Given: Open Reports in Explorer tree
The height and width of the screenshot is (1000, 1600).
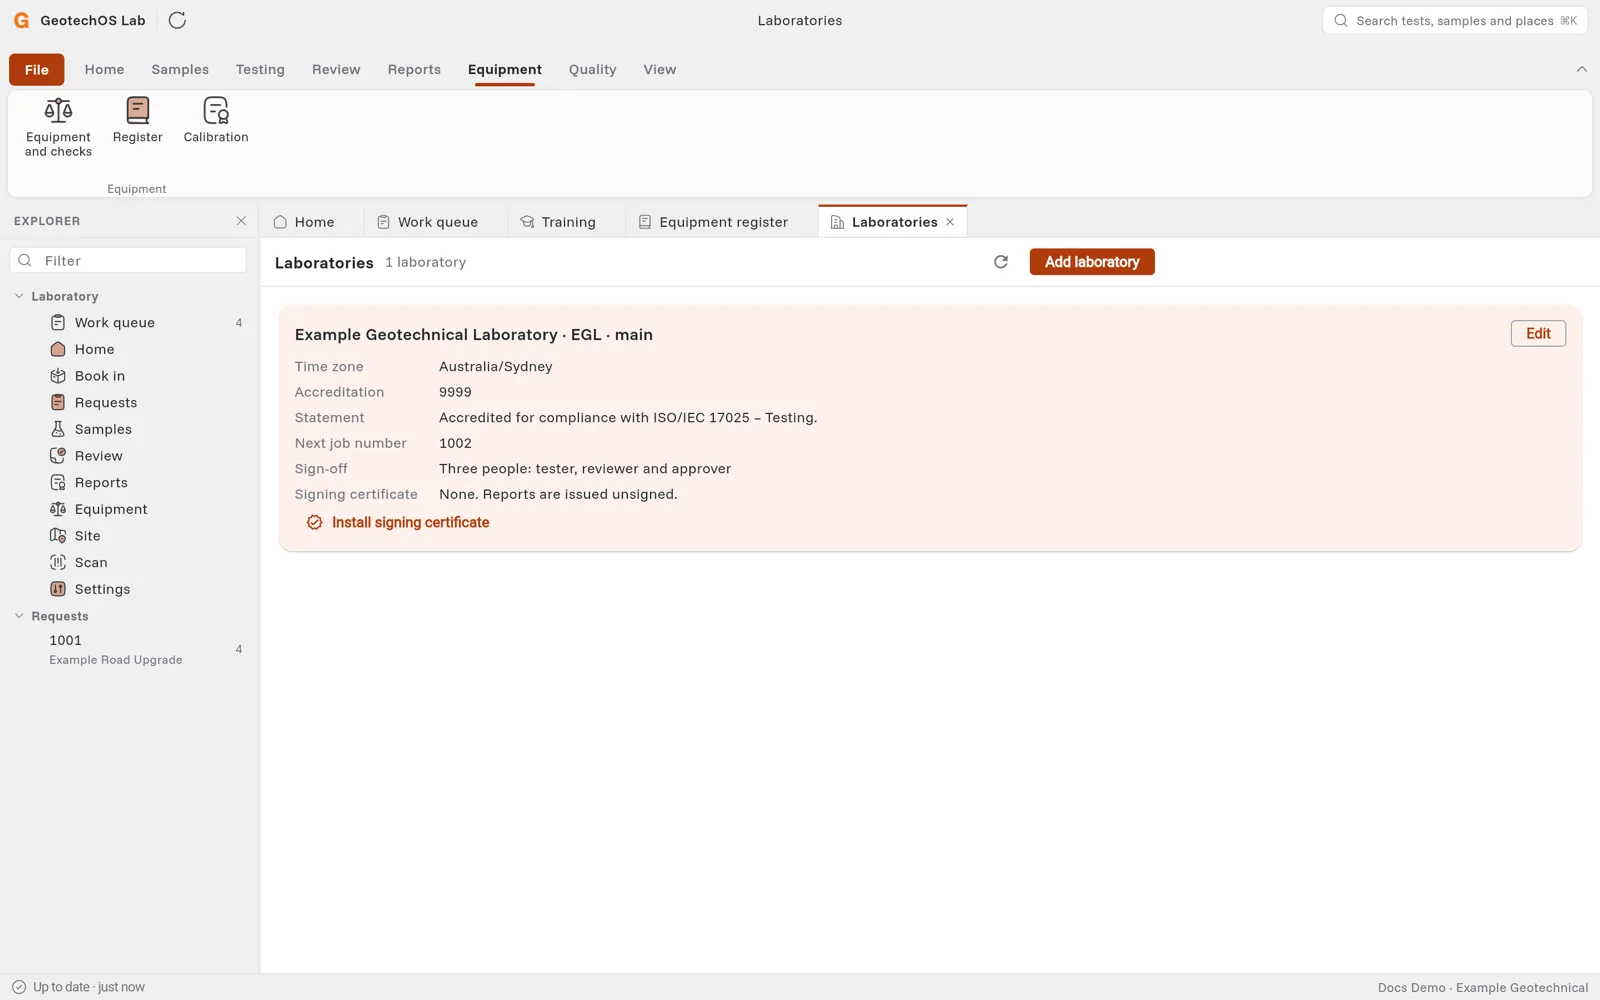Looking at the screenshot, I should coord(129,483).
